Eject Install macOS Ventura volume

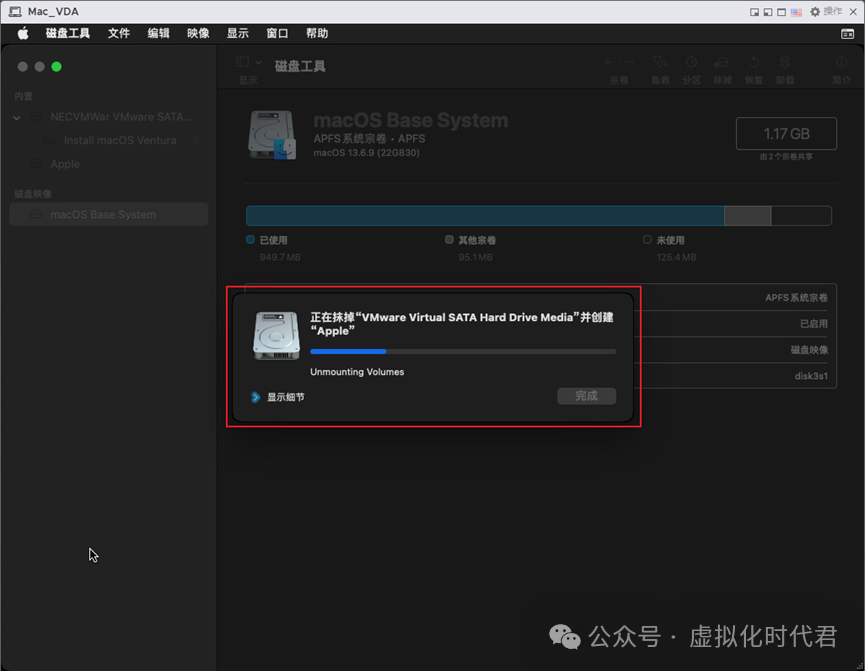click(x=196, y=140)
